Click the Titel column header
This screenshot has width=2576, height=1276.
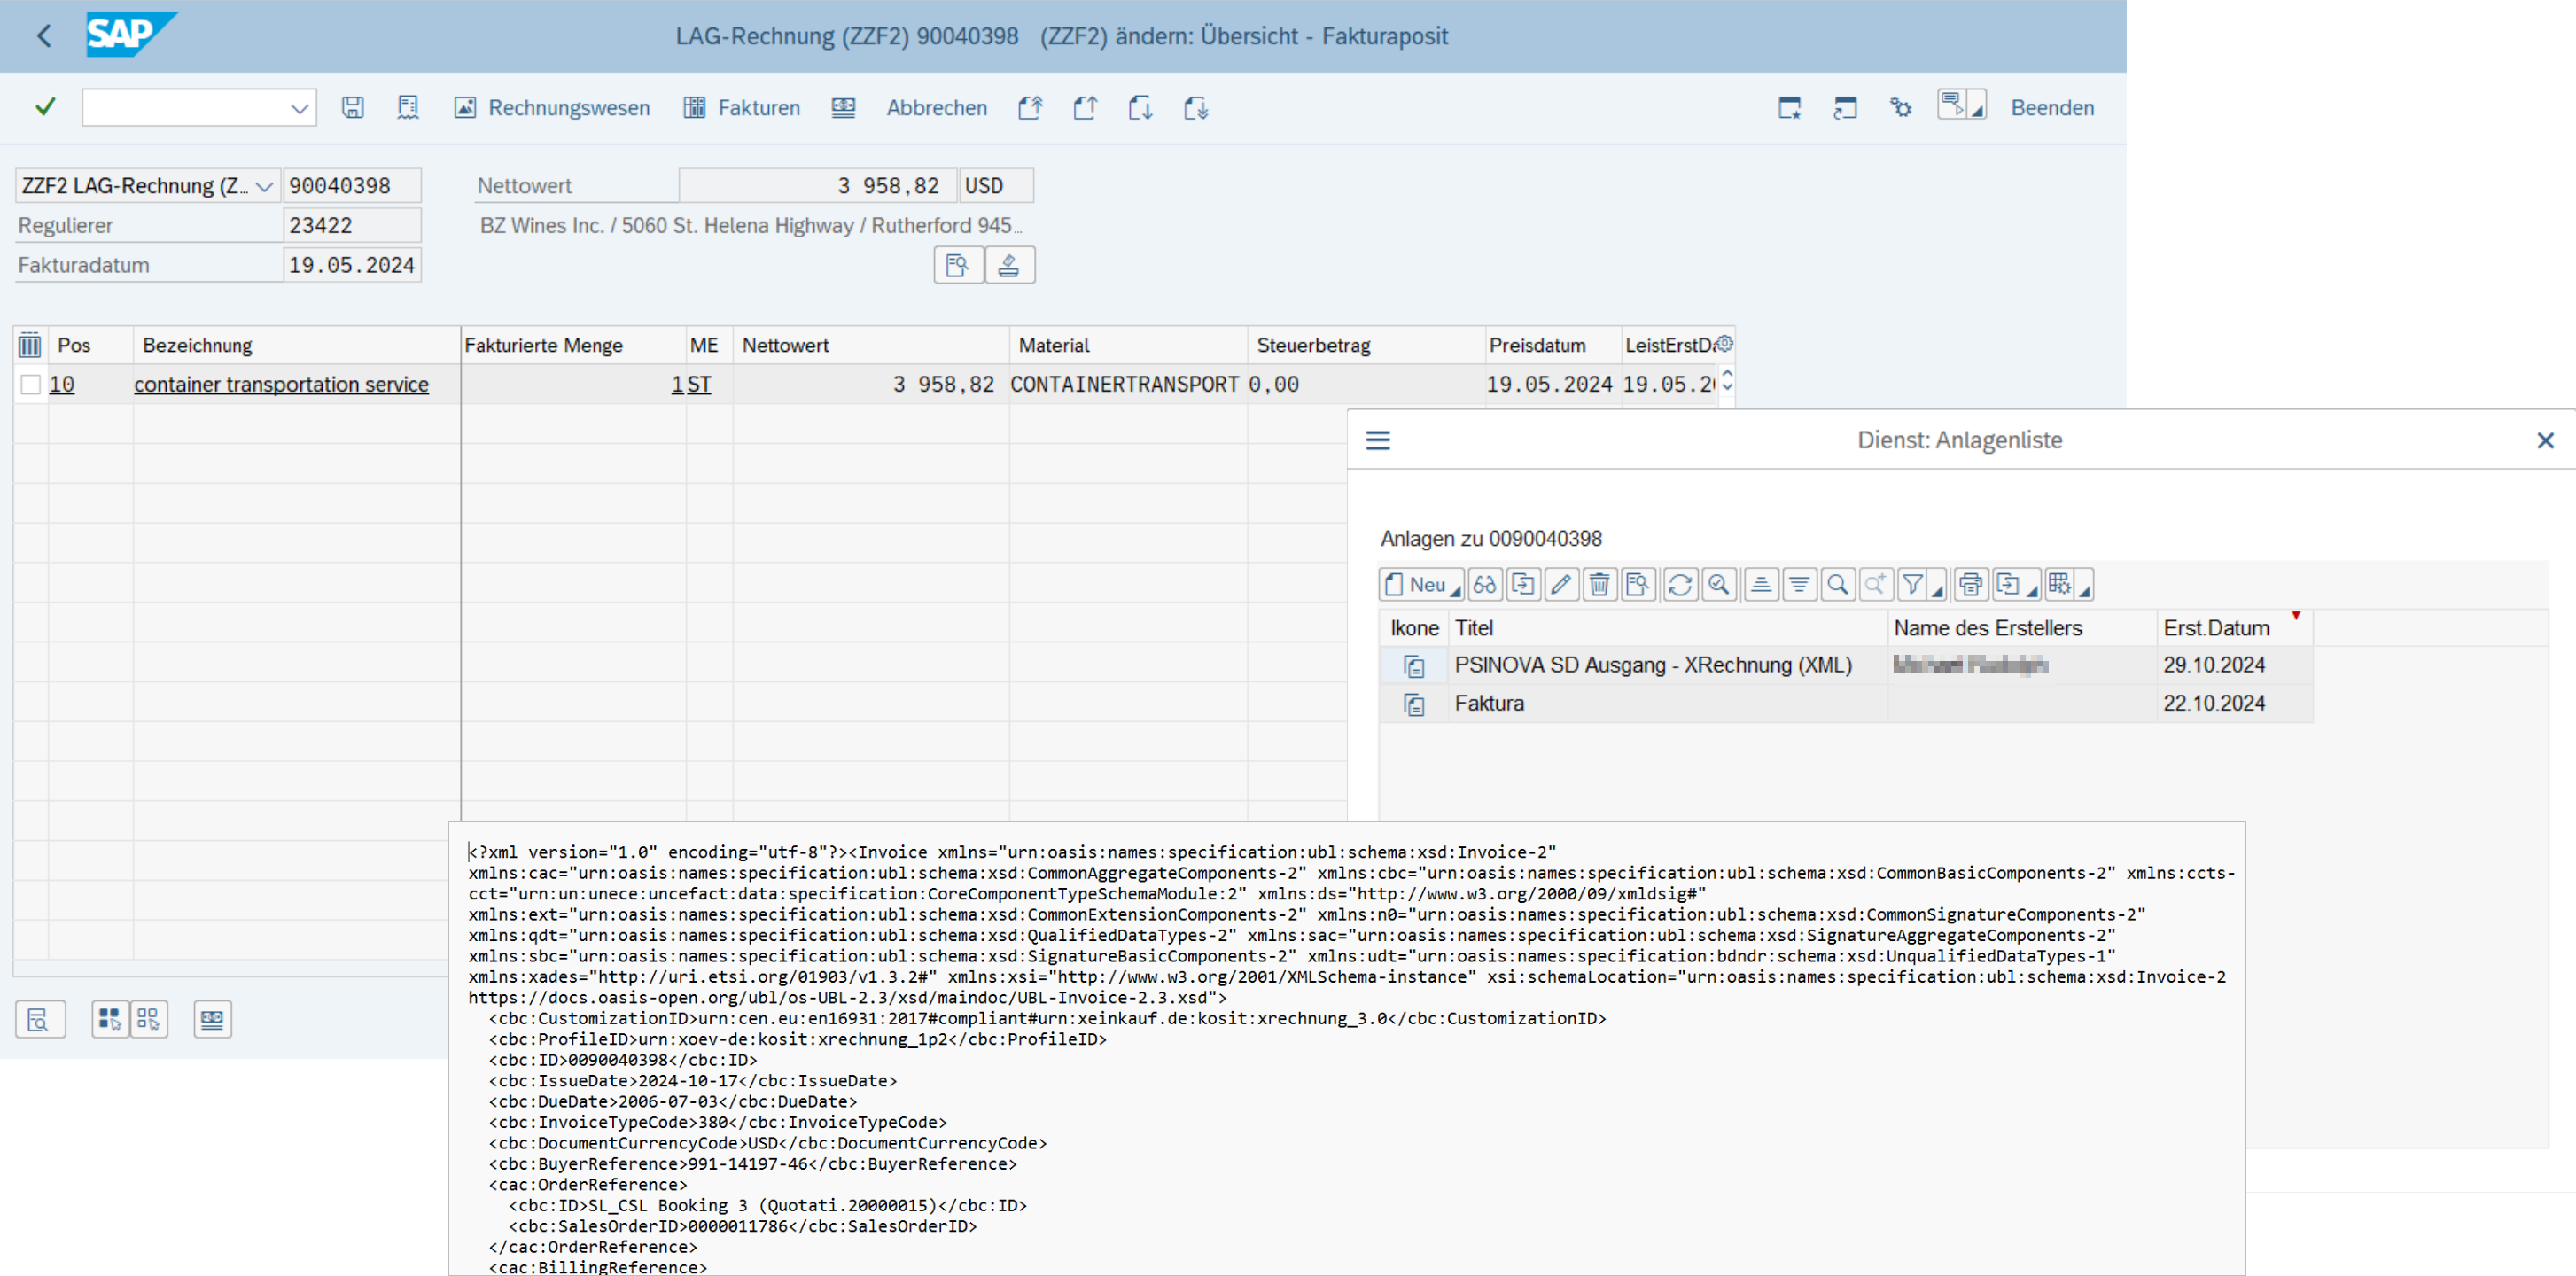[x=1667, y=628]
